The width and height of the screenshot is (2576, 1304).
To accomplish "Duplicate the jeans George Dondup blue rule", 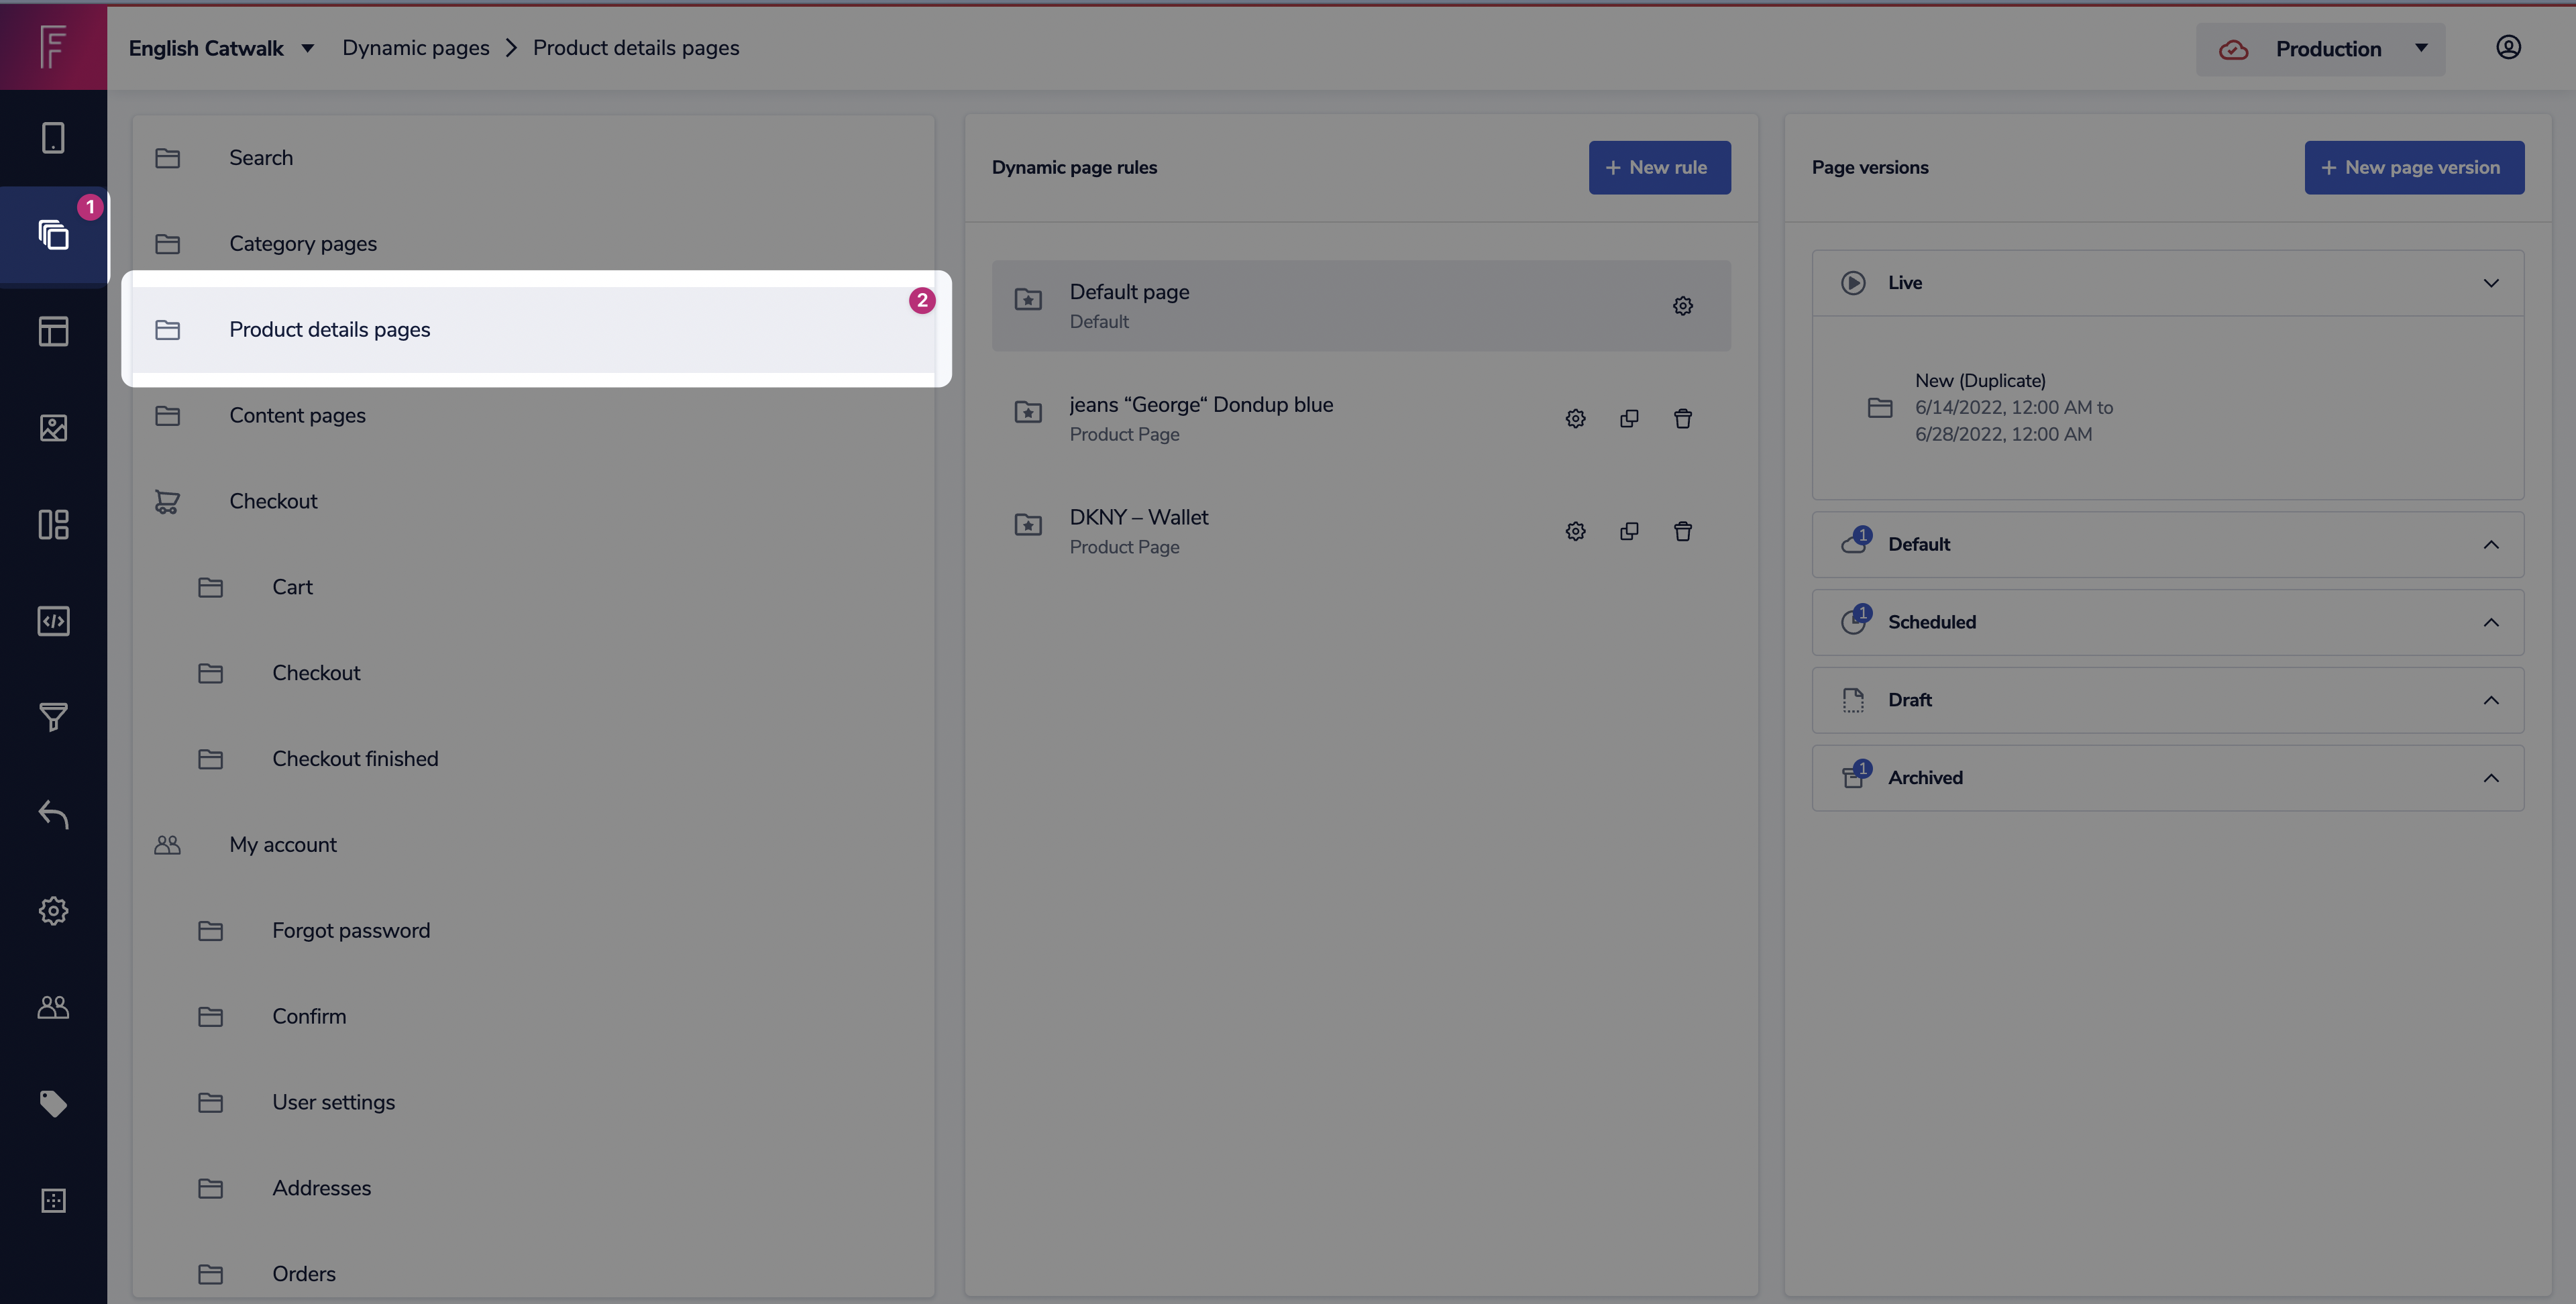I will click(x=1628, y=419).
